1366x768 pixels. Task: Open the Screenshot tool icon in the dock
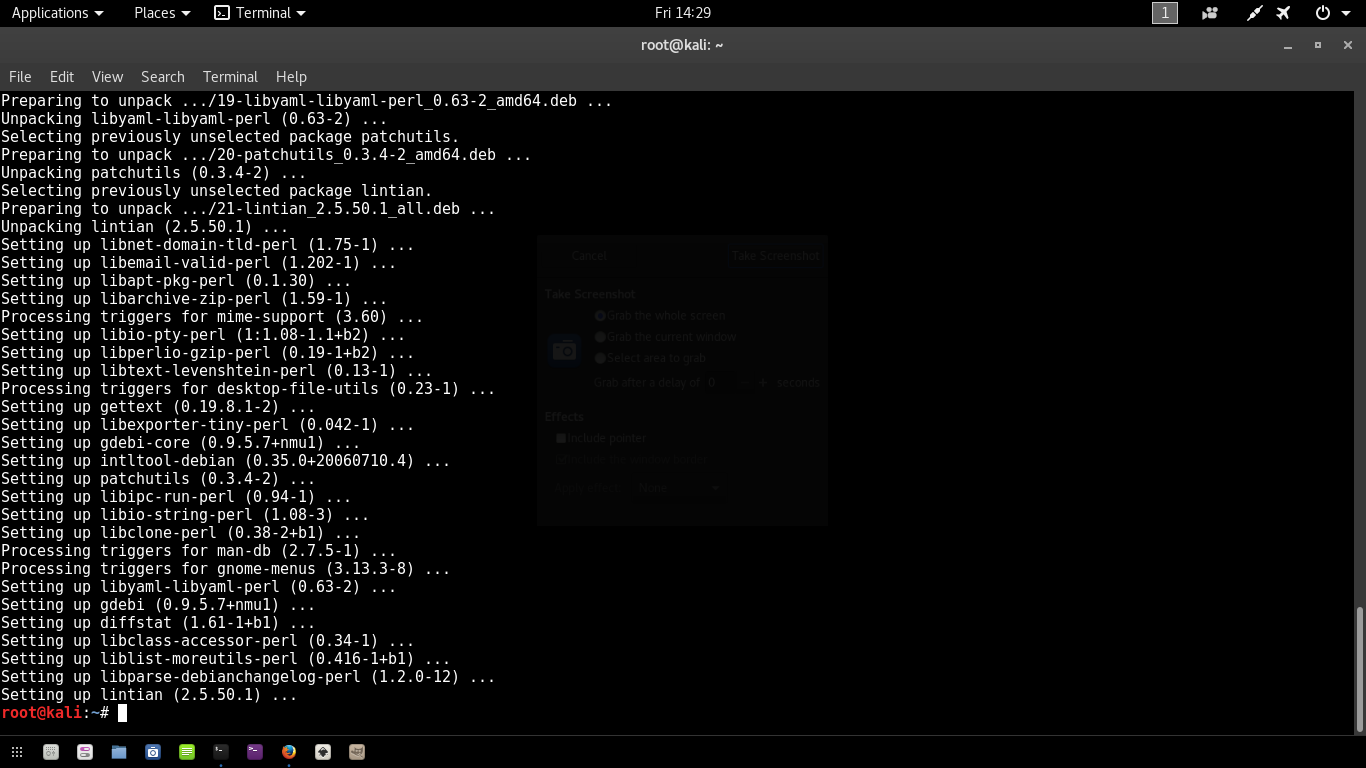coord(152,751)
